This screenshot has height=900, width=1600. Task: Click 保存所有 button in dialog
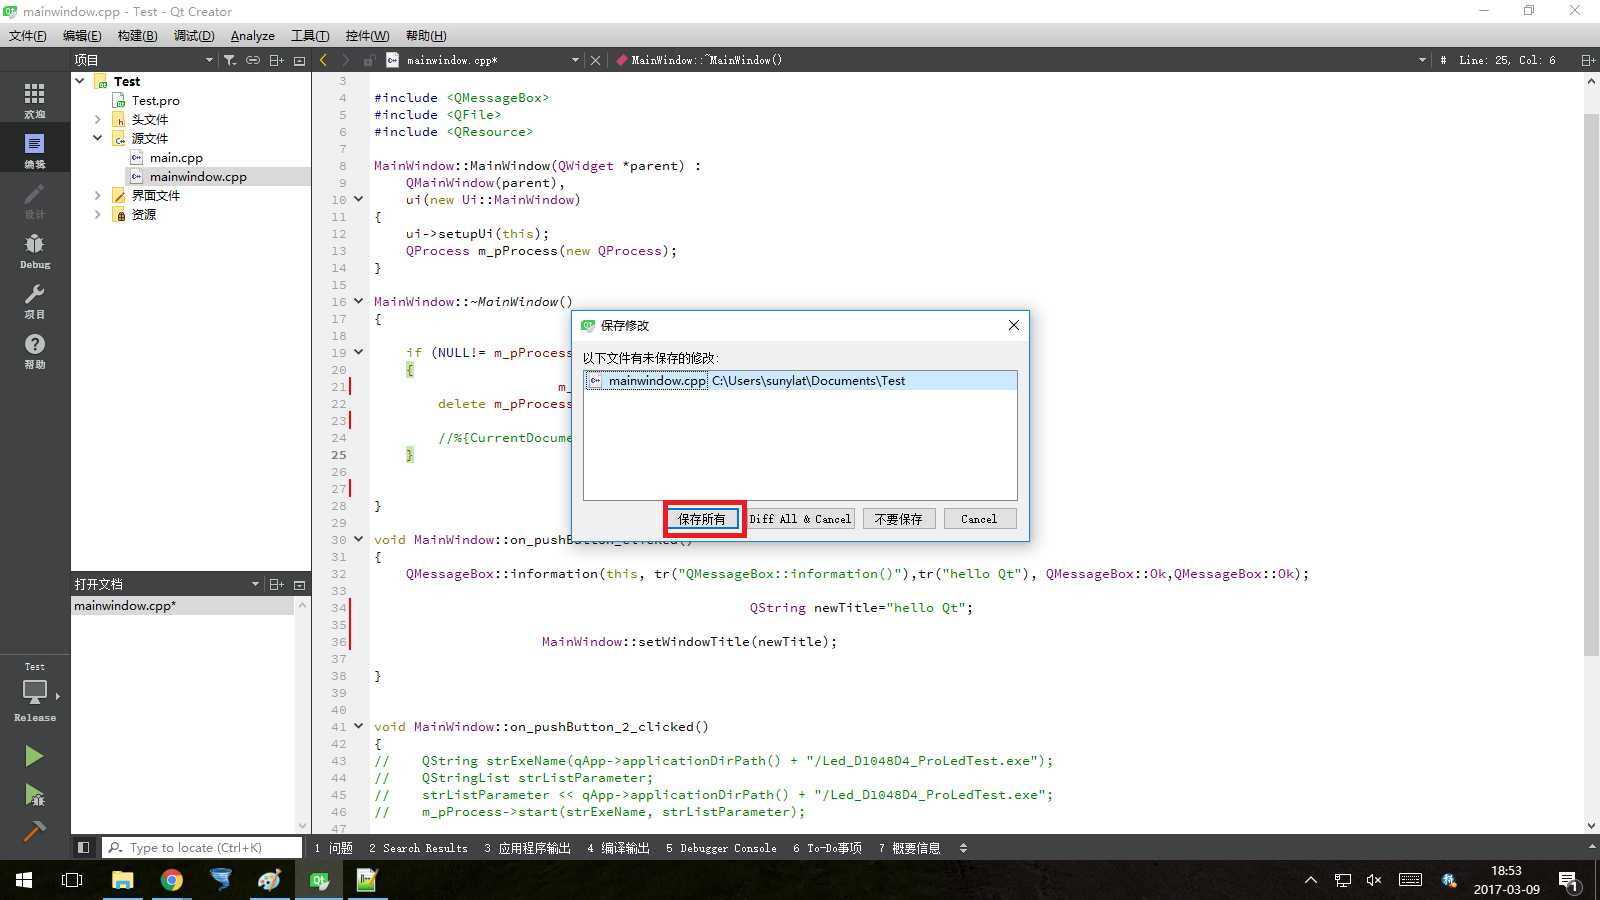tap(702, 519)
